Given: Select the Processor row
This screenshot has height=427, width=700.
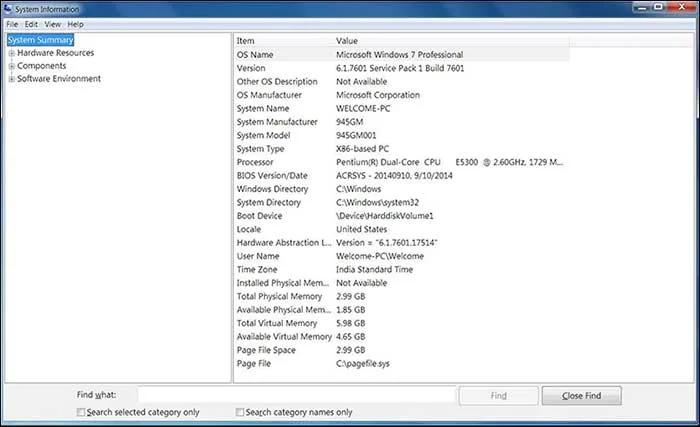Looking at the screenshot, I should [x=402, y=162].
